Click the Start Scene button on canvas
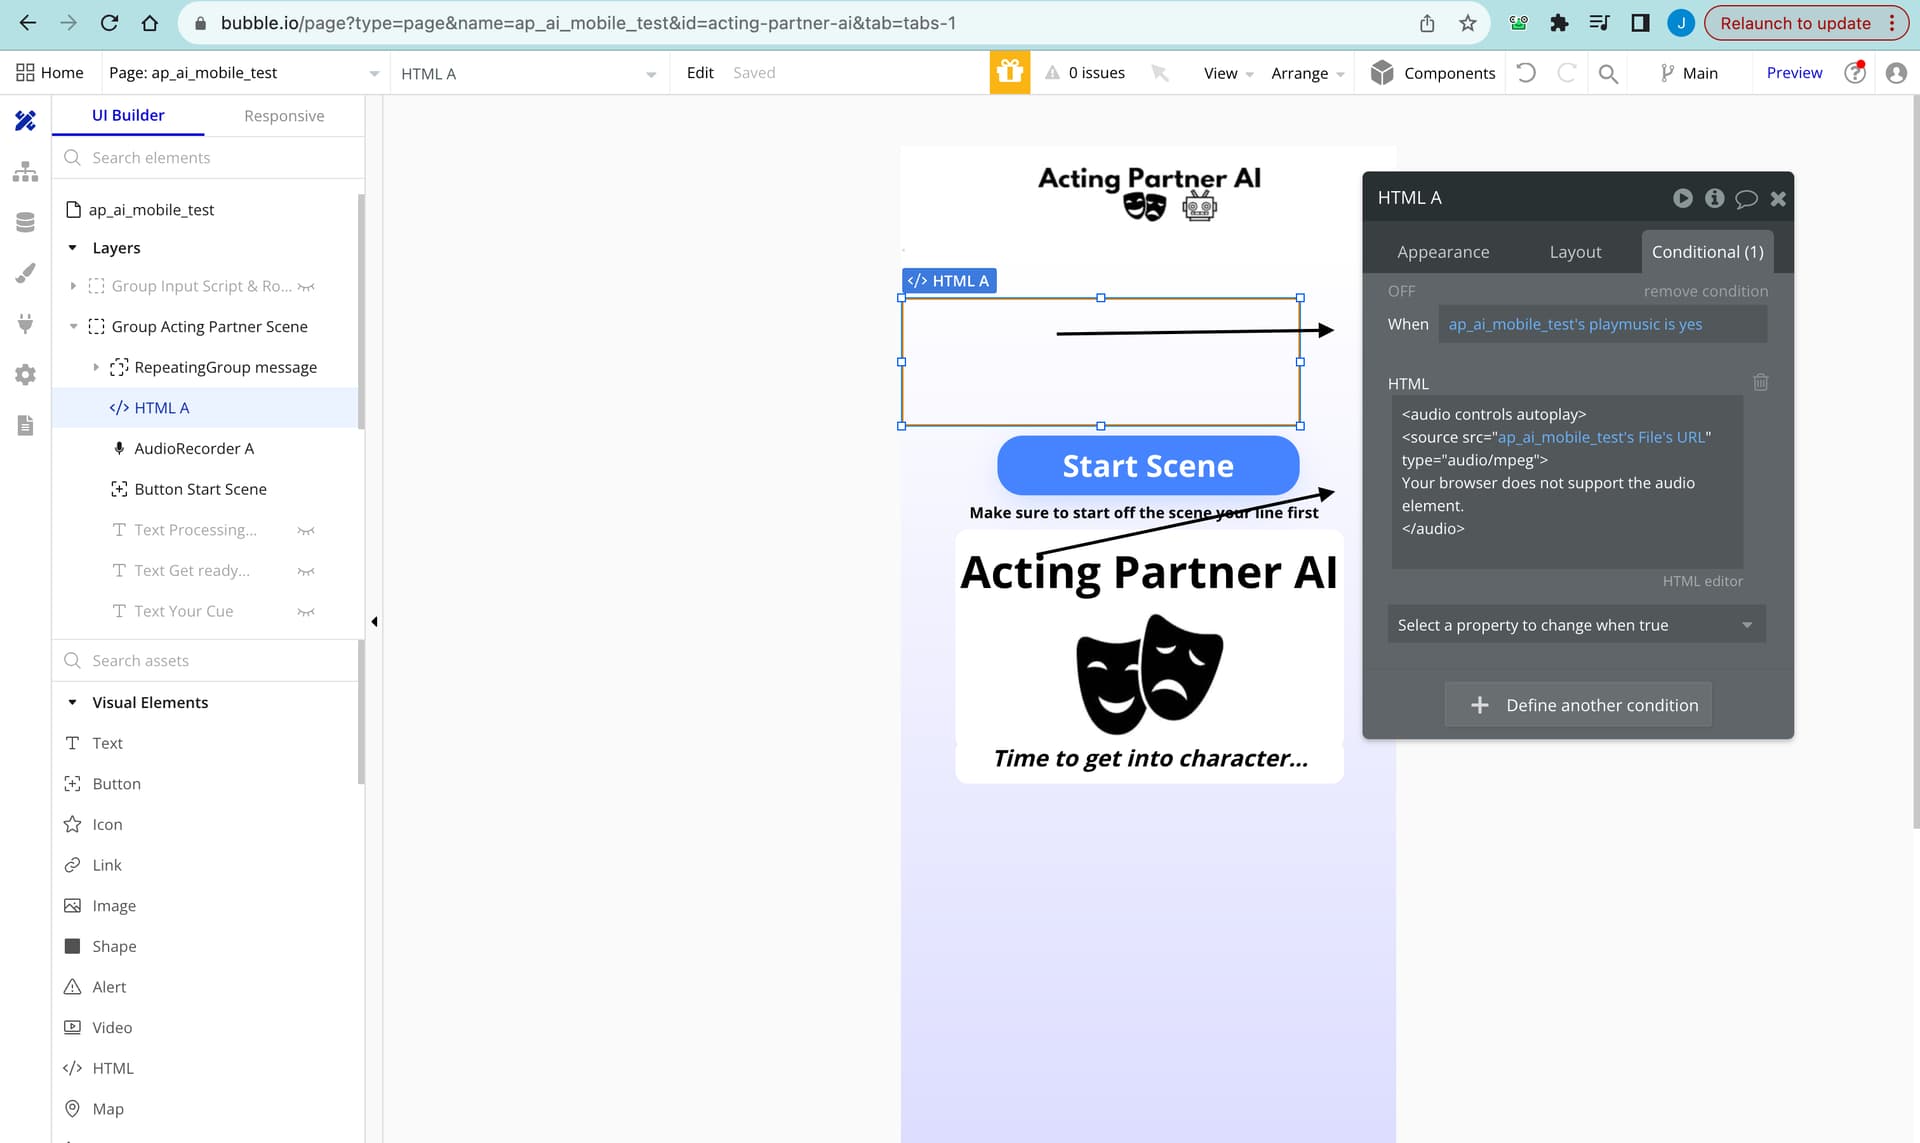The width and height of the screenshot is (1920, 1143). (x=1148, y=466)
